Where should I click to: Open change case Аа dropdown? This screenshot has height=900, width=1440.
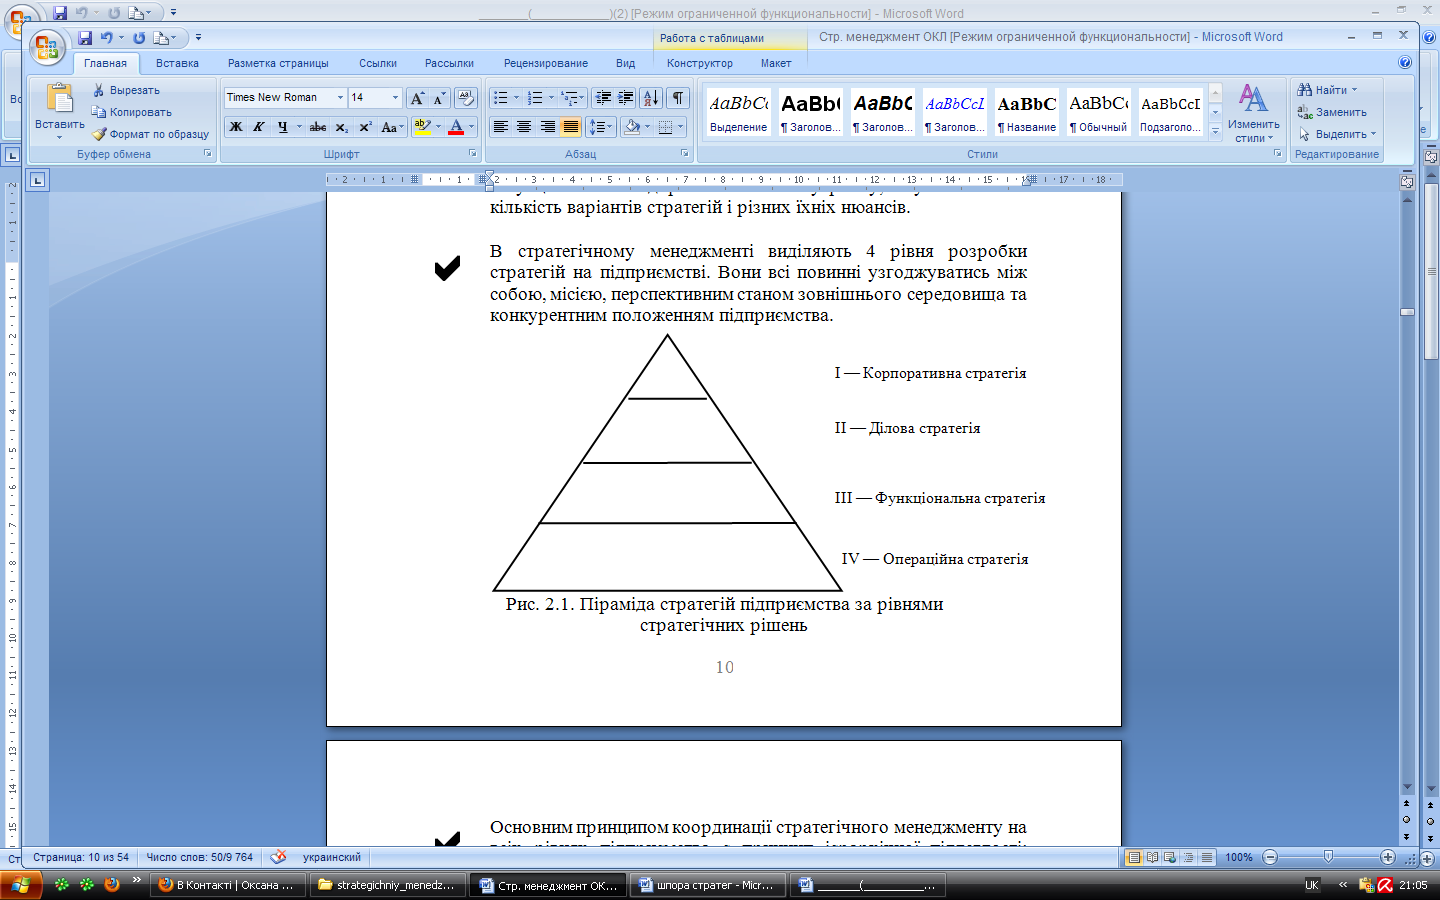point(392,127)
